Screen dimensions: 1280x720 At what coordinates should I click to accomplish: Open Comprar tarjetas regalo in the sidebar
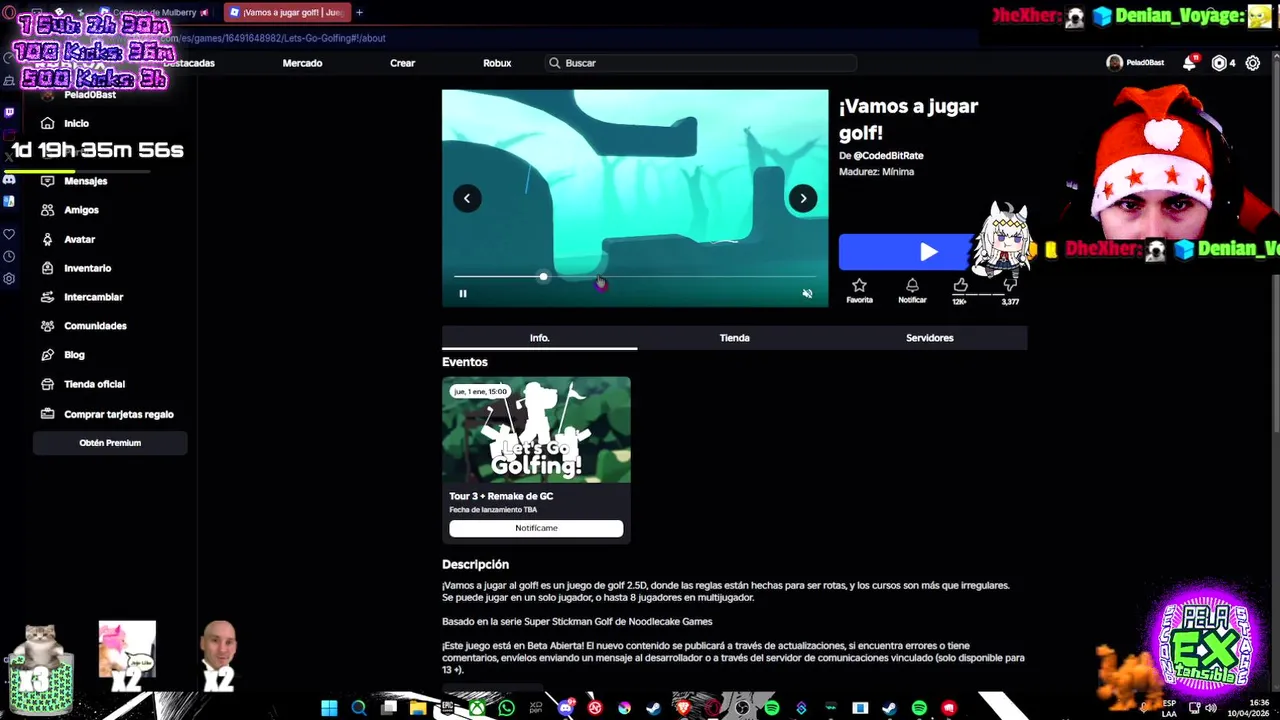click(118, 414)
